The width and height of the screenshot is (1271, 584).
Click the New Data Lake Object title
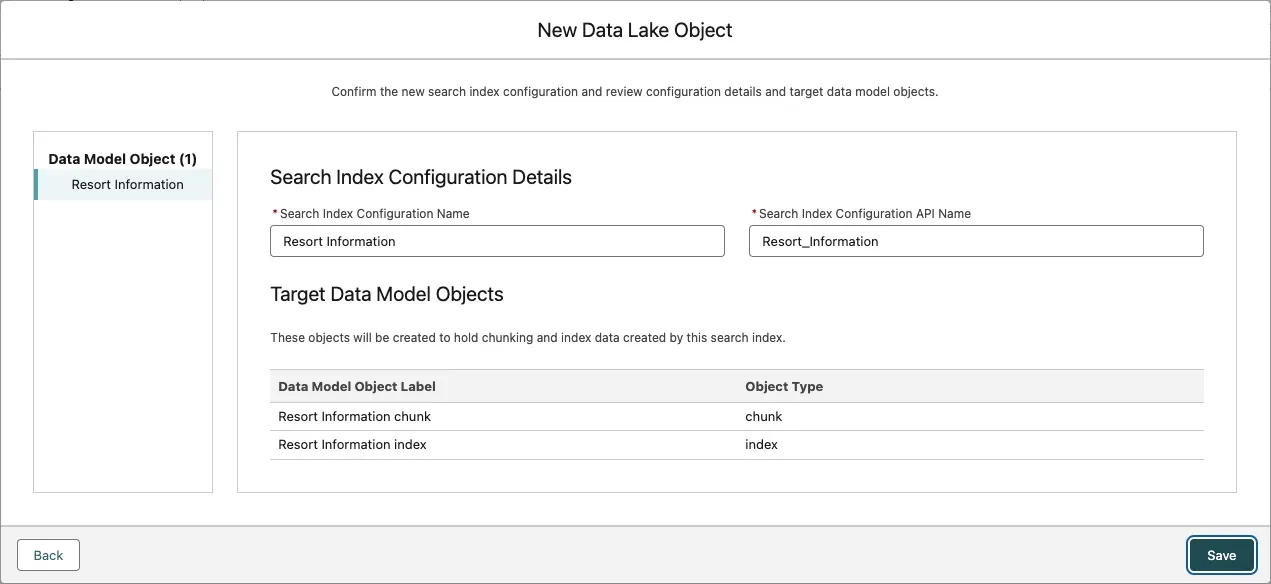point(635,30)
